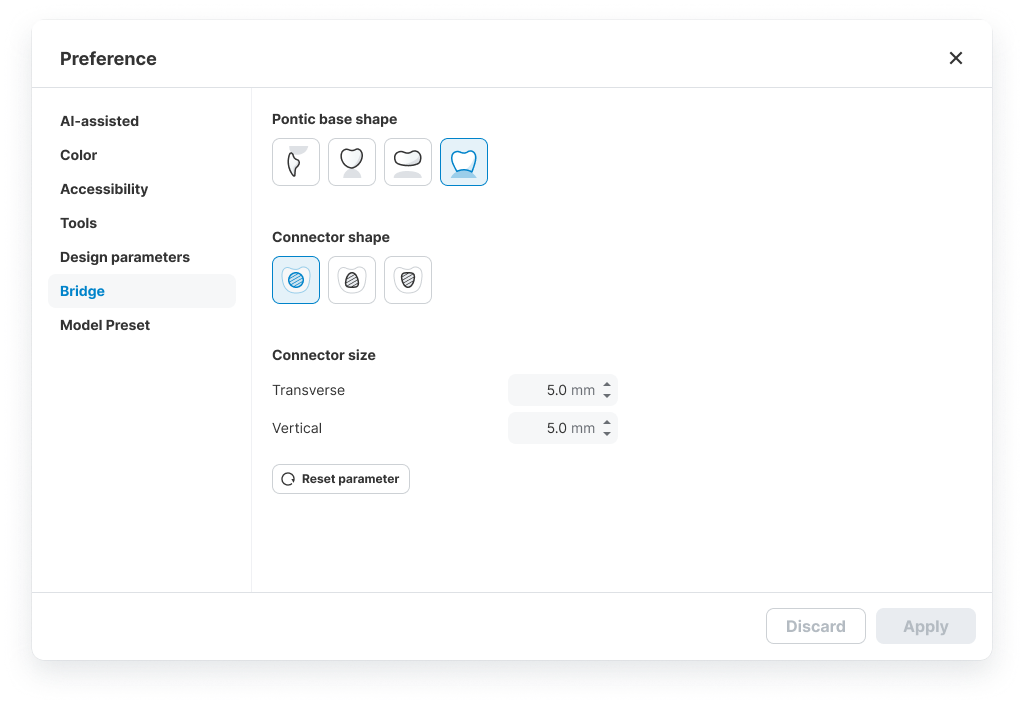Open the AI-assisted preferences section
The image size is (1024, 704).
pos(99,121)
